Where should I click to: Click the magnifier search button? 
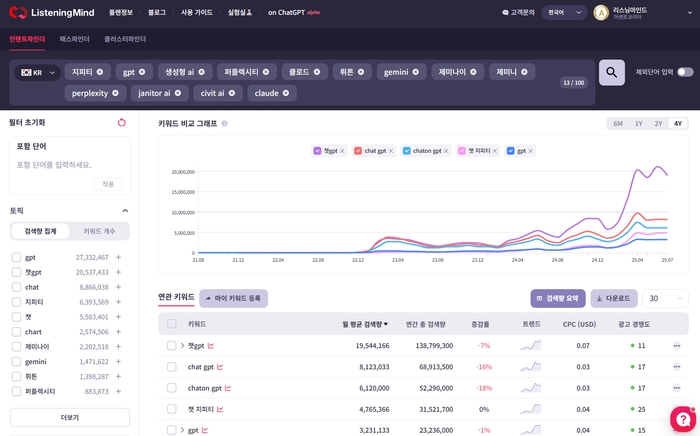pos(611,72)
